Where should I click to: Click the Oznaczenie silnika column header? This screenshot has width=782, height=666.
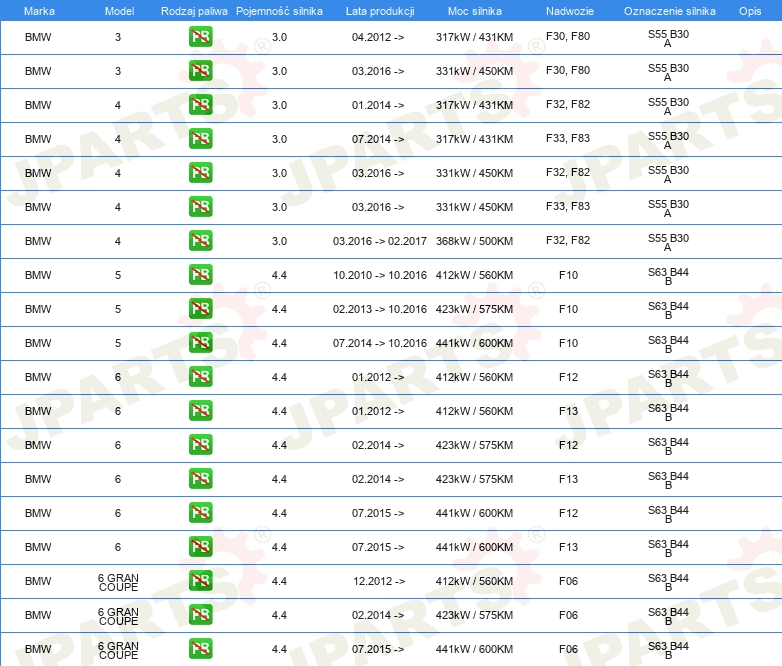click(669, 11)
